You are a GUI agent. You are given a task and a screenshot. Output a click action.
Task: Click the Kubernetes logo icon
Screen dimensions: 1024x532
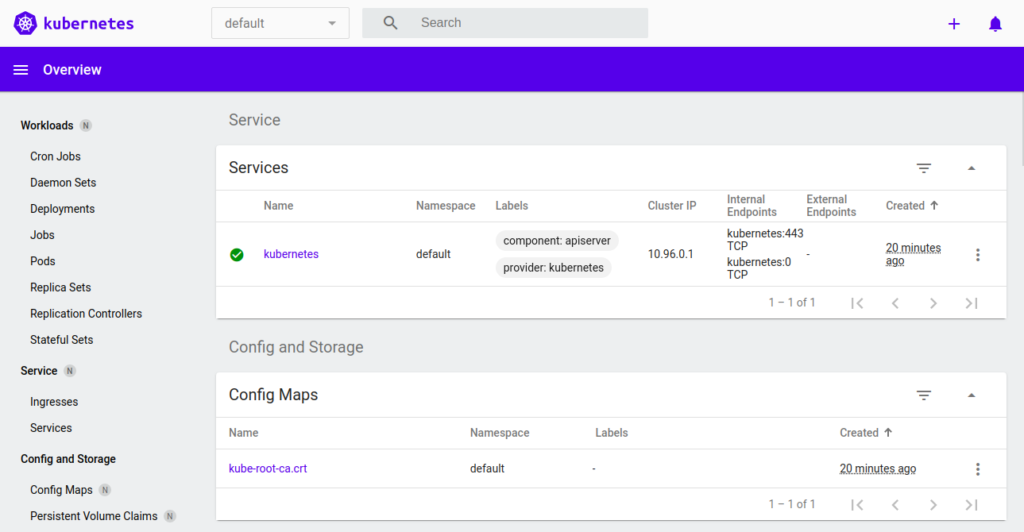coord(25,23)
